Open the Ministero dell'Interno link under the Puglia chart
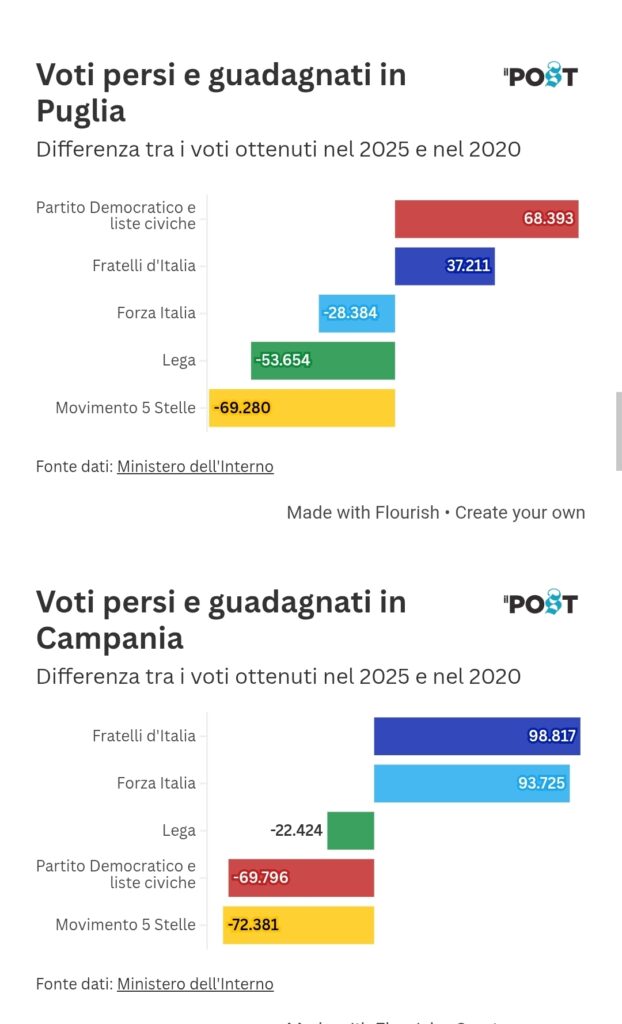The width and height of the screenshot is (622, 1024). coord(195,466)
